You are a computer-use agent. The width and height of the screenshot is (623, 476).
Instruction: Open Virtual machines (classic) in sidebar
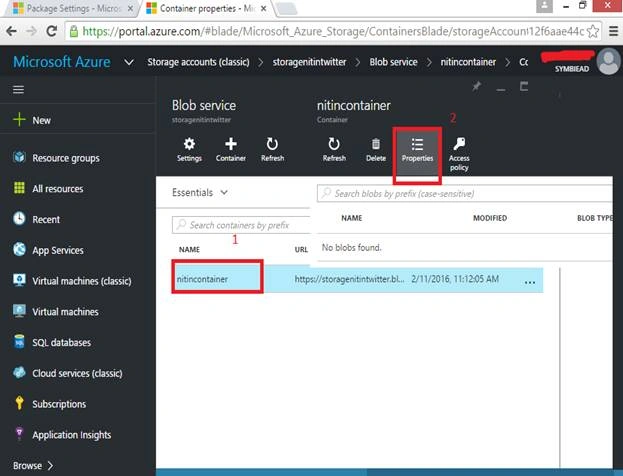(72, 281)
